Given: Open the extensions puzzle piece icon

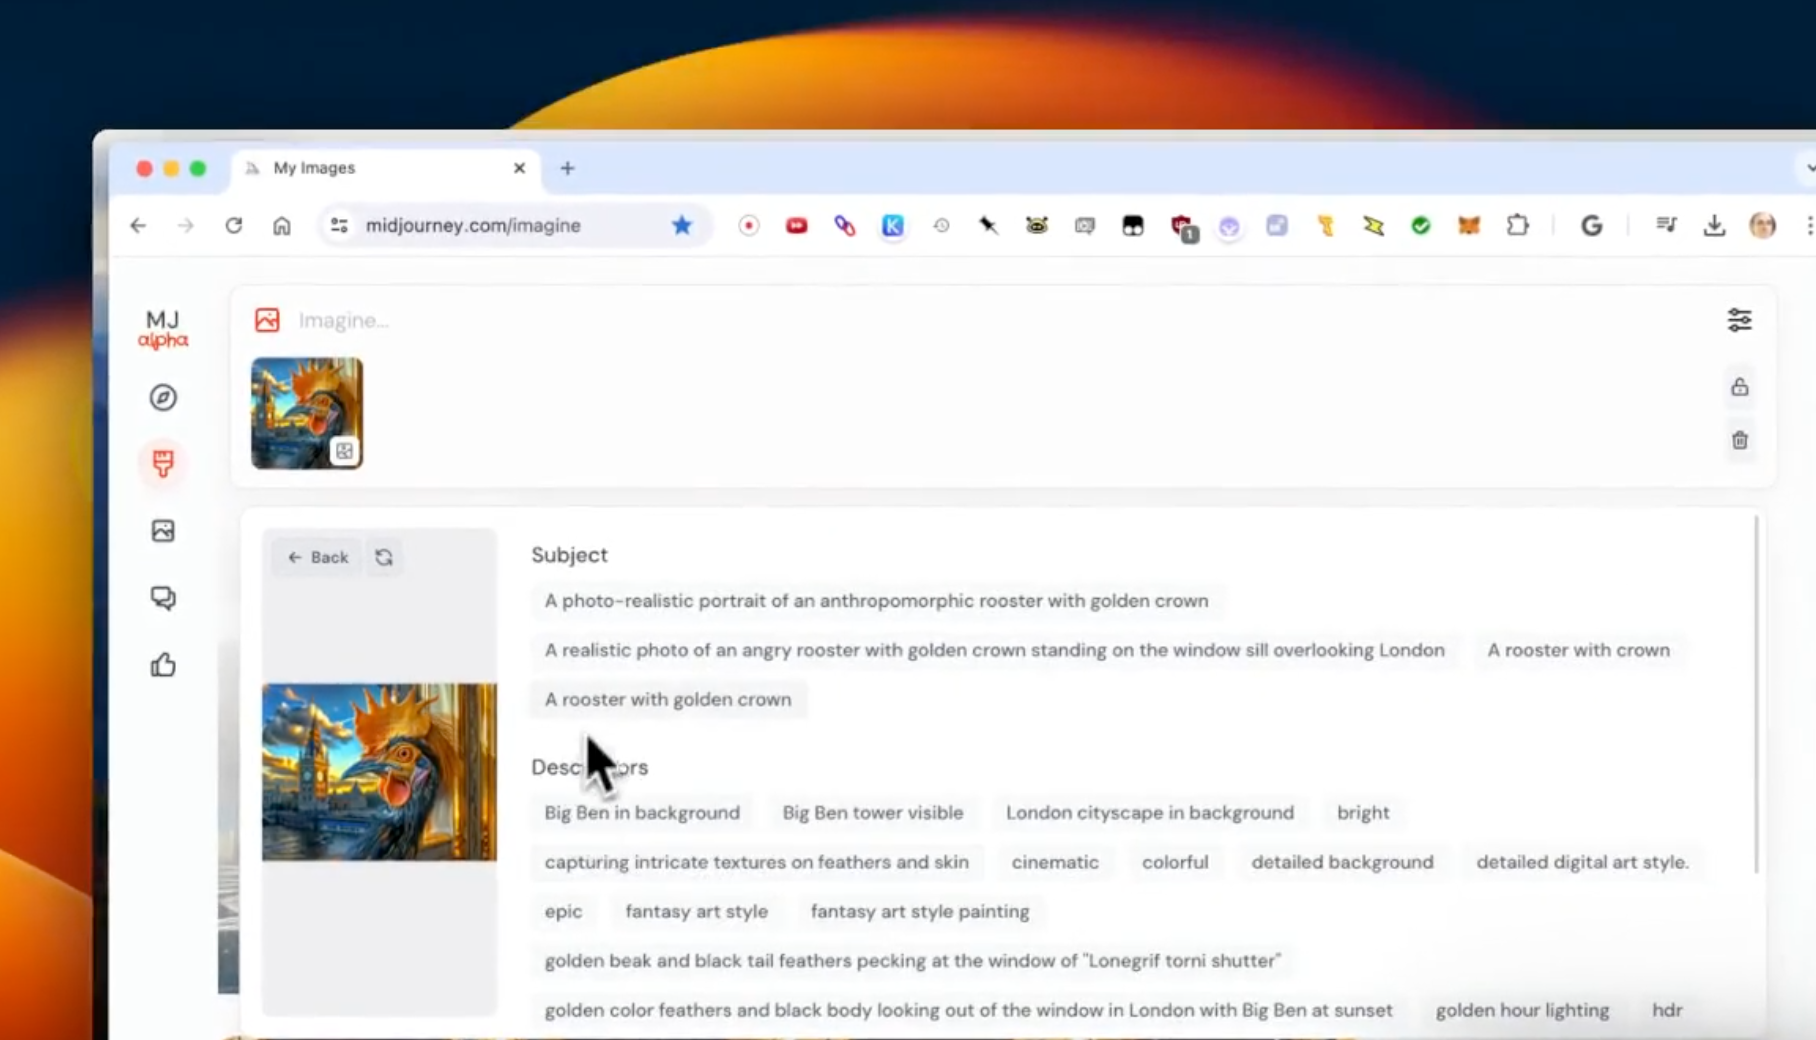Looking at the screenshot, I should (x=1517, y=225).
